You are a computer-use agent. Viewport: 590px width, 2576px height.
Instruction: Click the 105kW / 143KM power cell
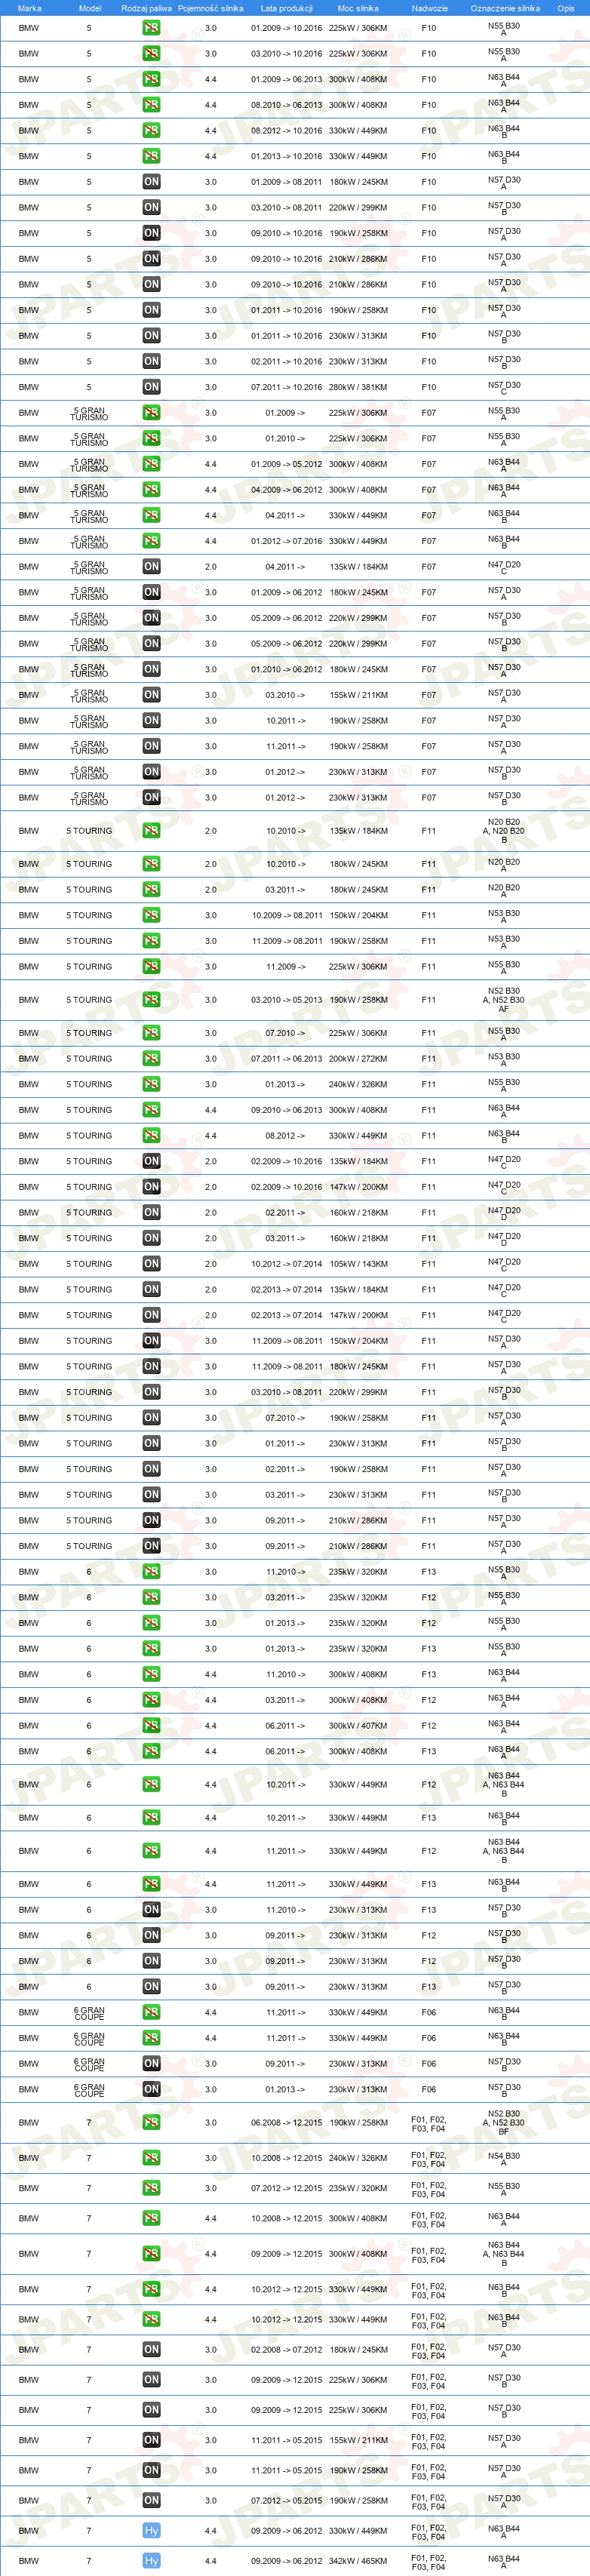(x=358, y=1264)
